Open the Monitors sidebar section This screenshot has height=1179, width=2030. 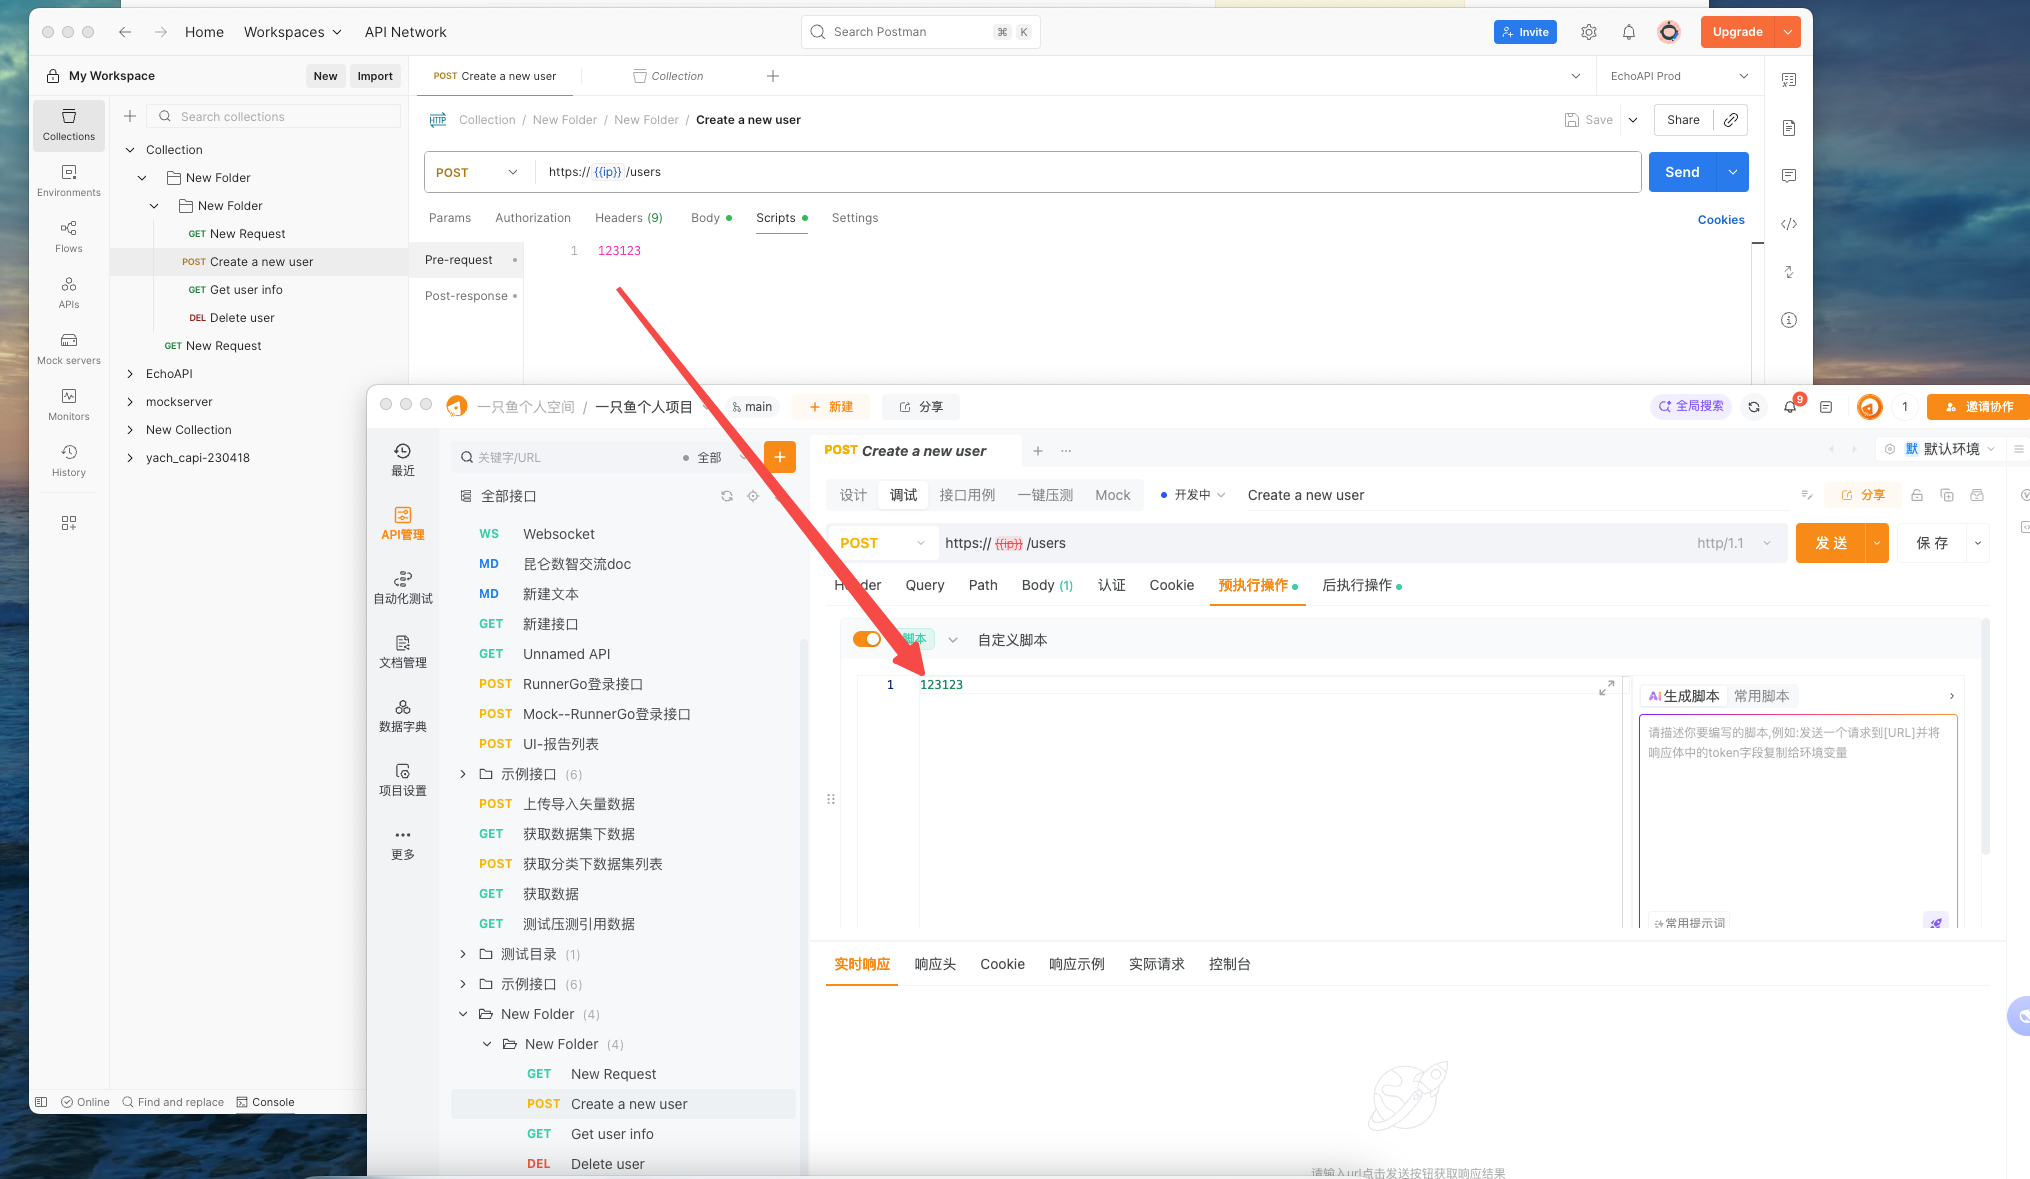(68, 404)
